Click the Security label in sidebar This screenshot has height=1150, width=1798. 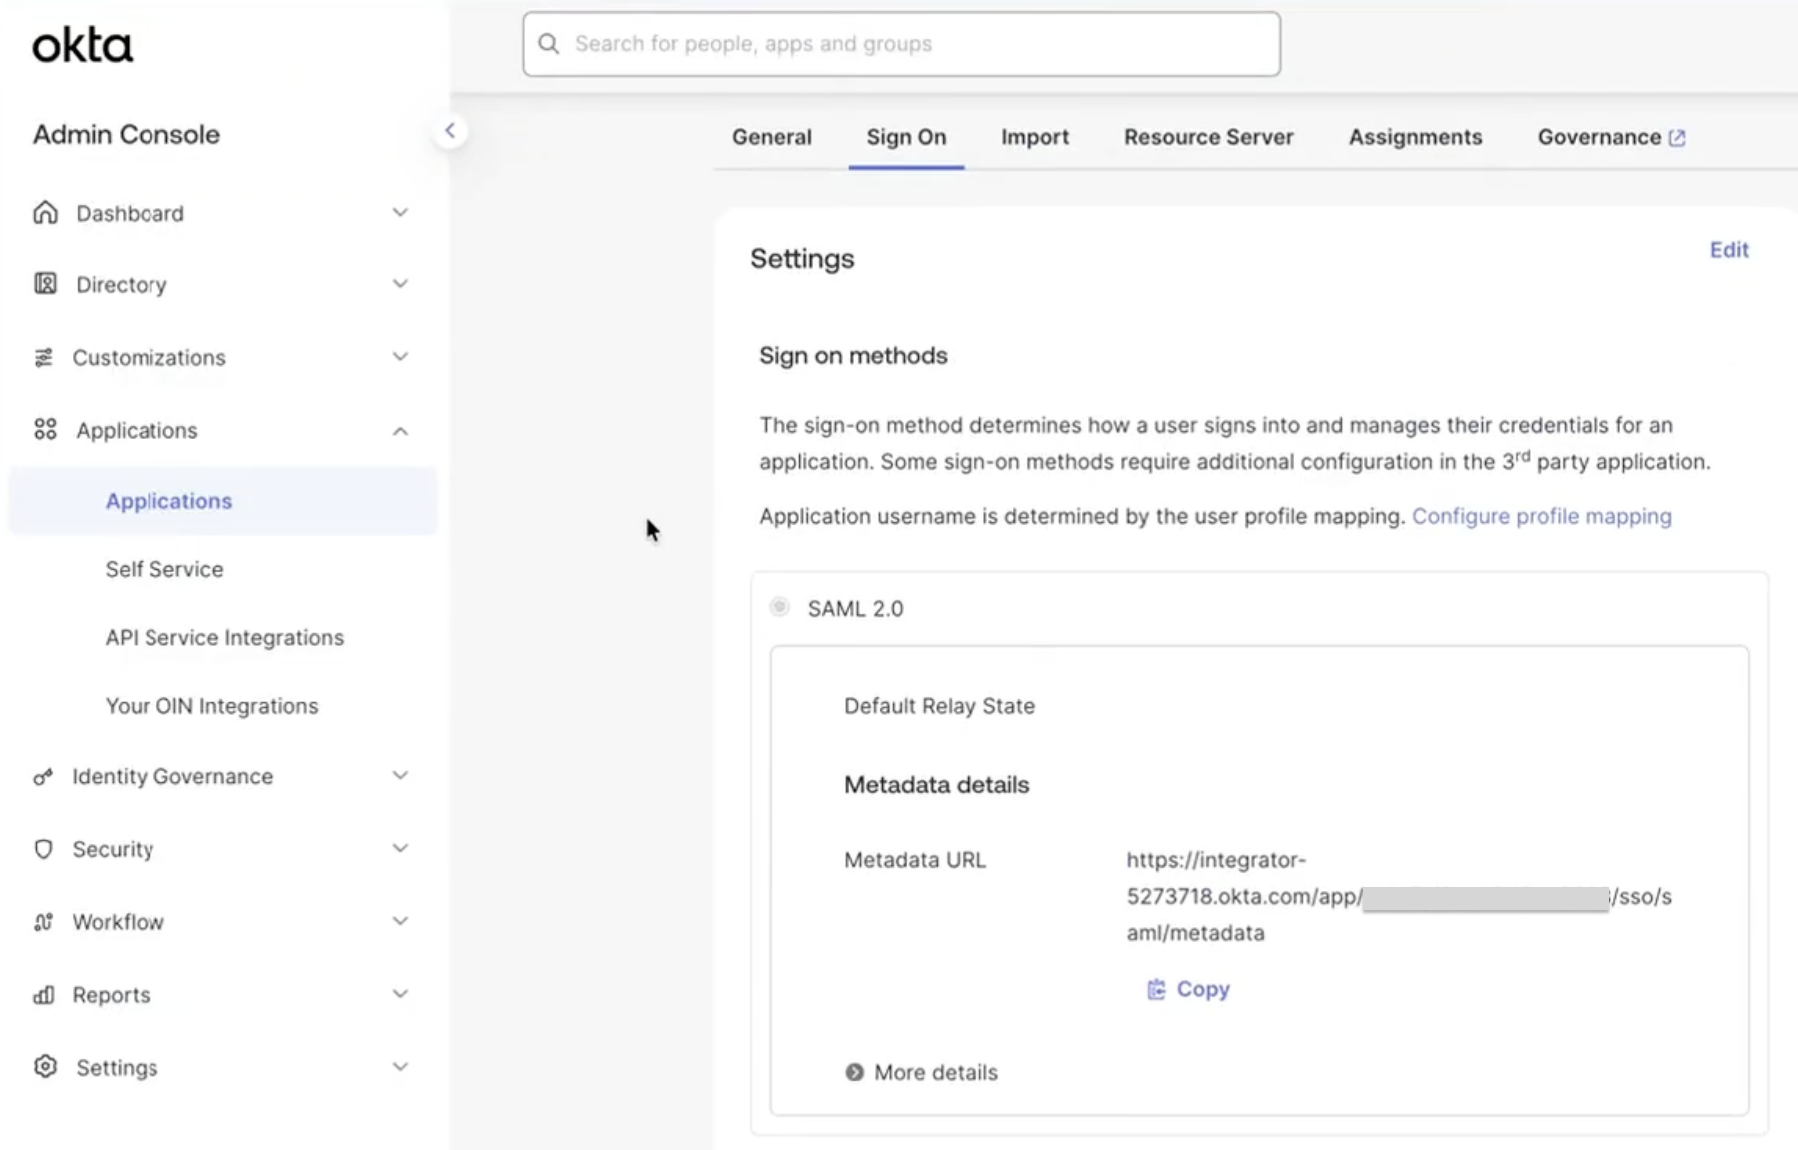[x=113, y=849]
